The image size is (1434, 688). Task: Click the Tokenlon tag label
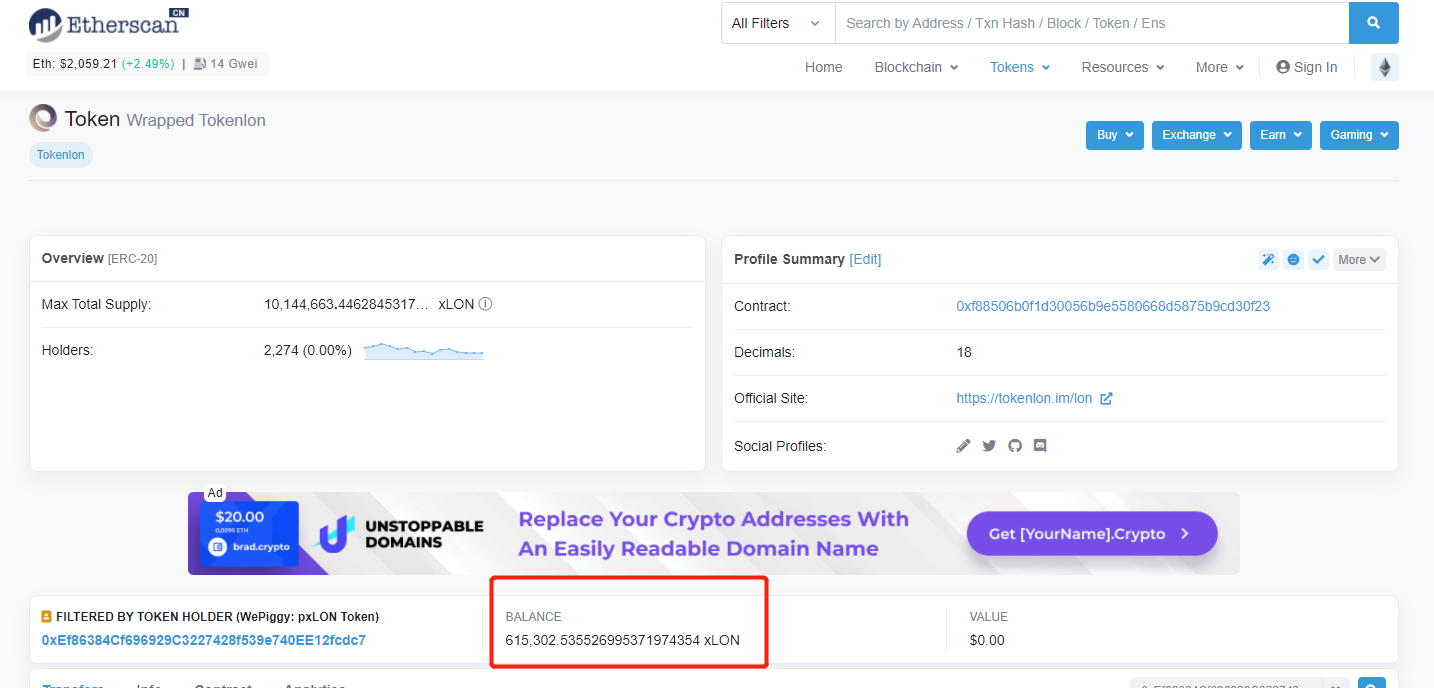coord(61,155)
